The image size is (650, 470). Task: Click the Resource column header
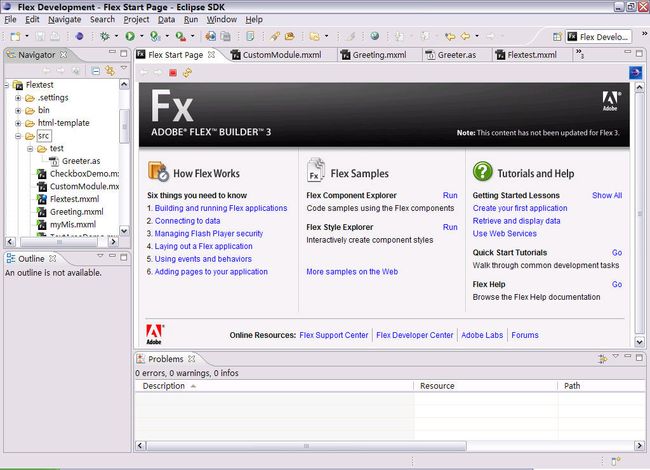pyautogui.click(x=485, y=386)
